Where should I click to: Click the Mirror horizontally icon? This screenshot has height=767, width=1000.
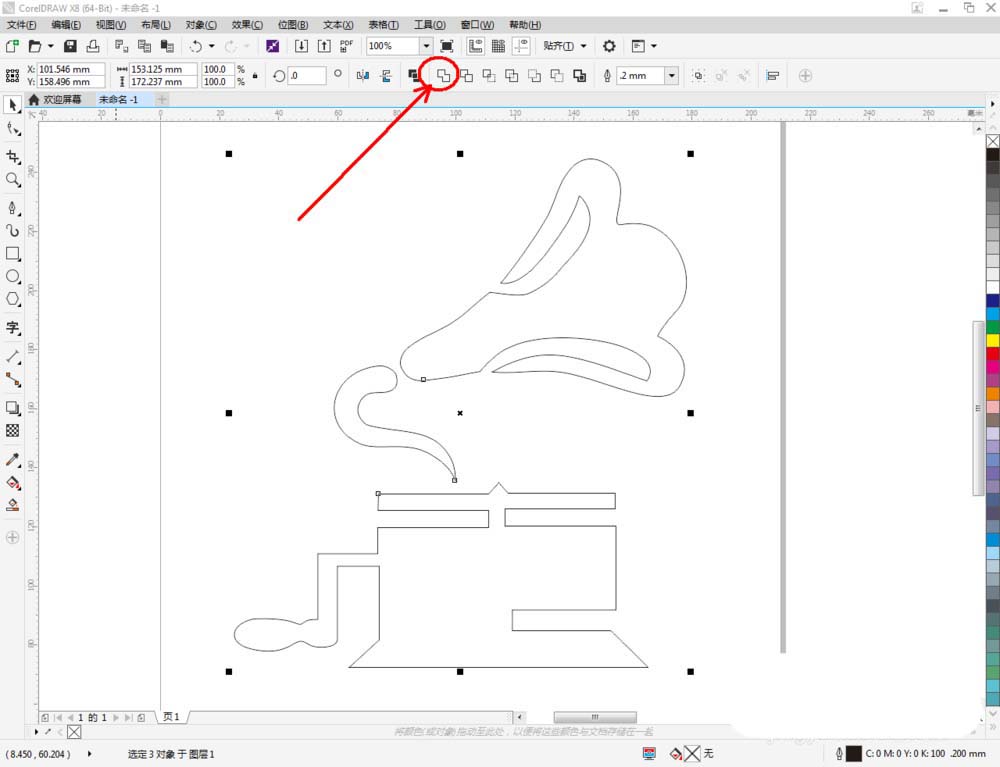(363, 75)
